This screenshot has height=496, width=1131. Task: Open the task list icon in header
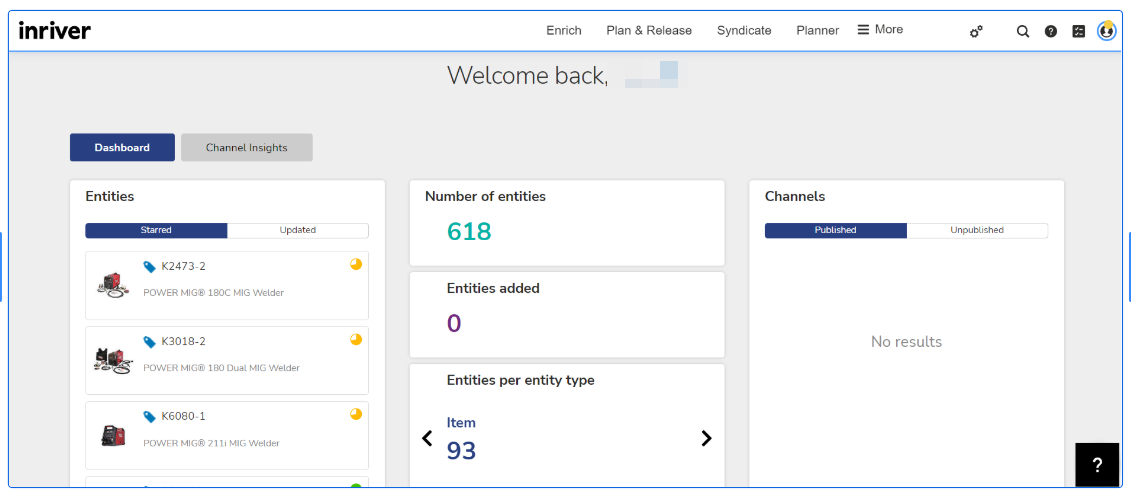[x=1078, y=31]
